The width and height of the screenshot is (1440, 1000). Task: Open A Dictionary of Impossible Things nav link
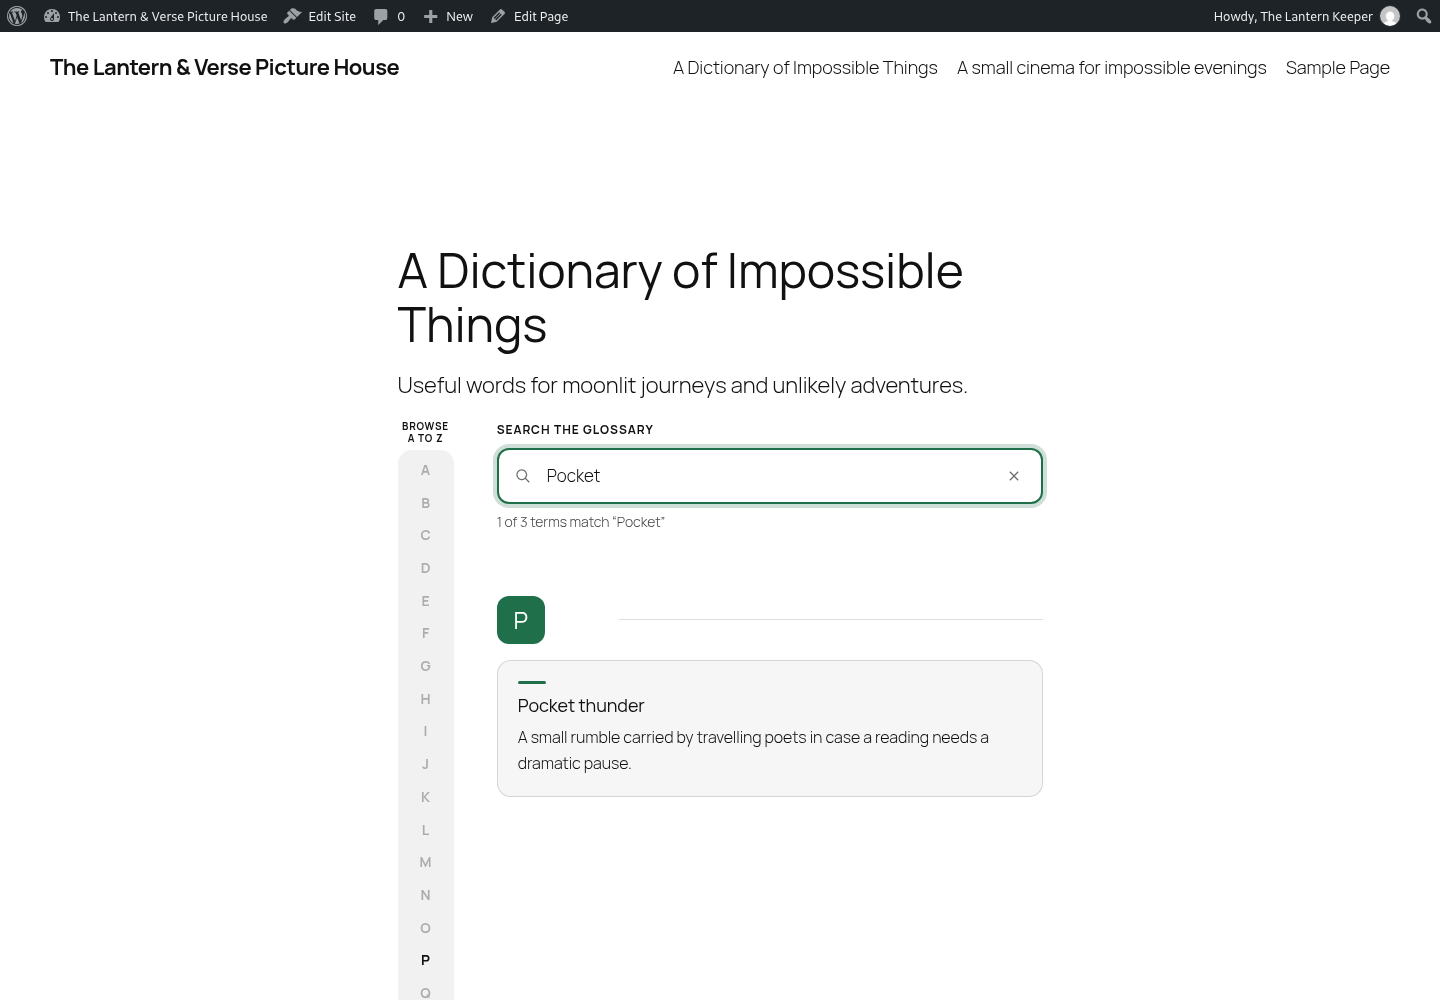click(805, 68)
